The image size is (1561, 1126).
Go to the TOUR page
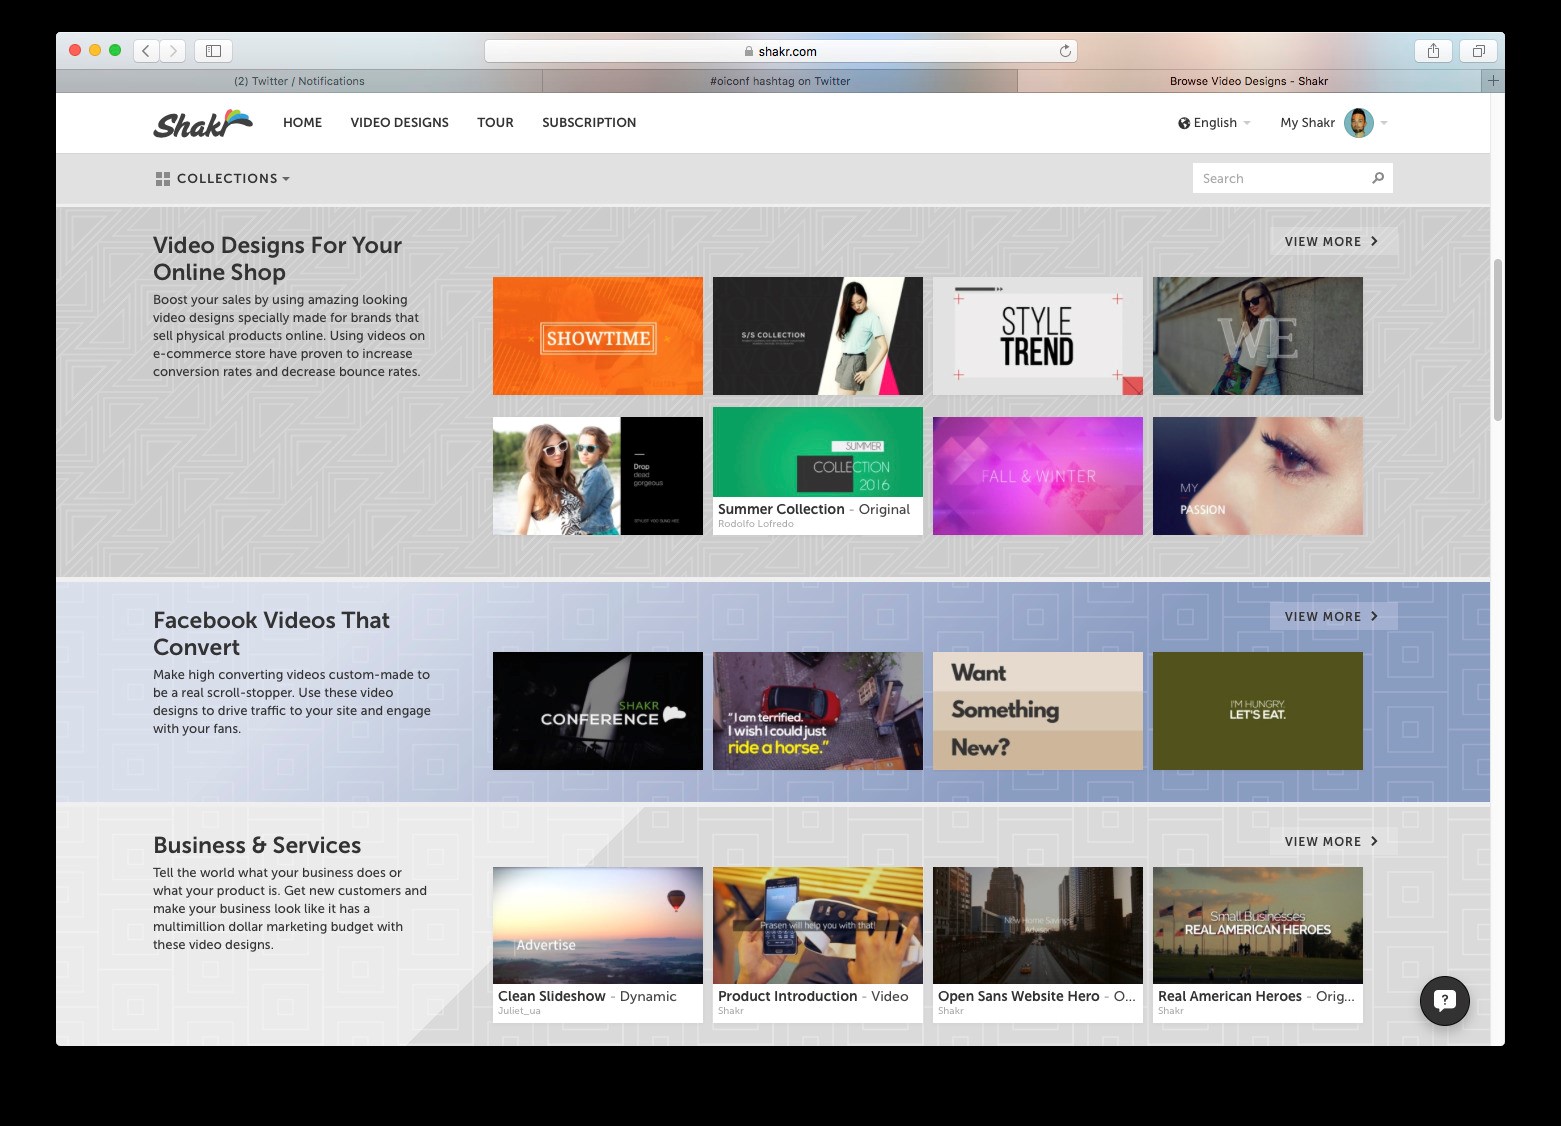pos(495,123)
